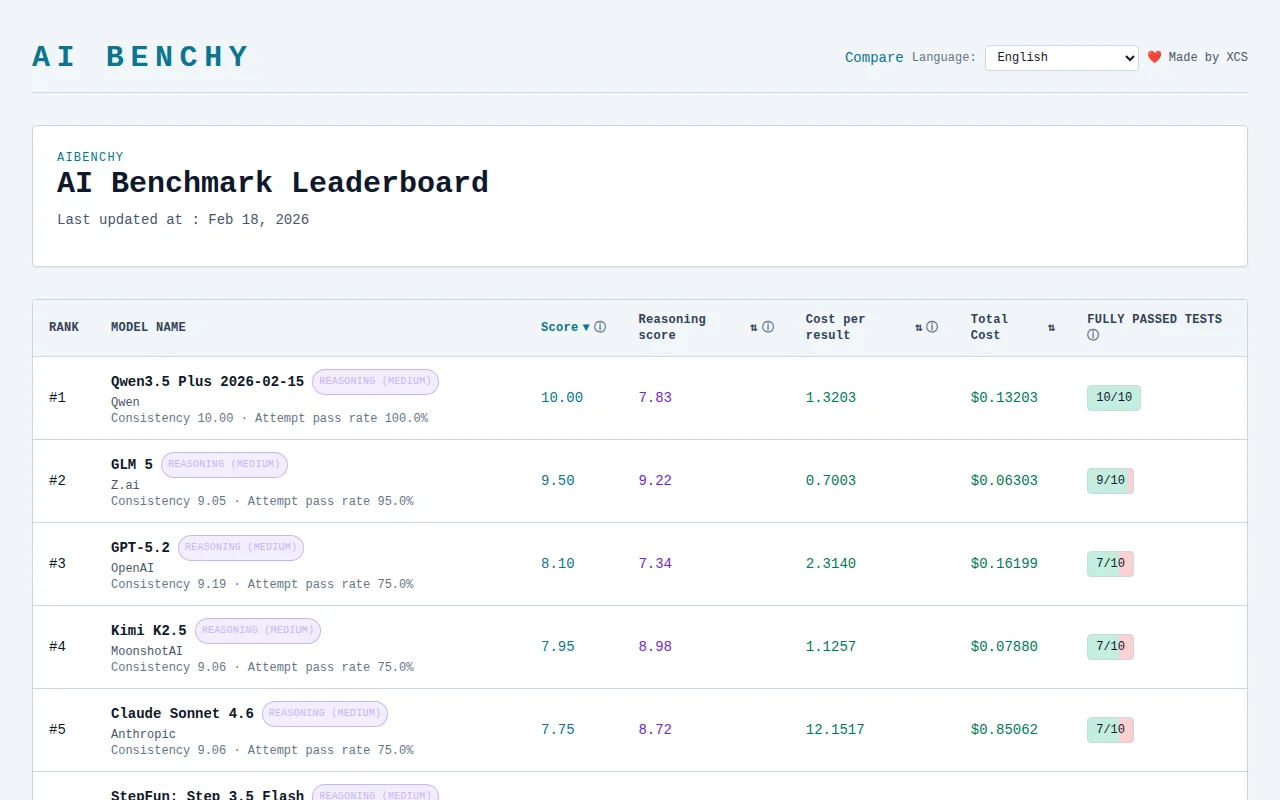This screenshot has height=800, width=1280.
Task: Click the cost per result 12.1517
Action: pos(835,730)
